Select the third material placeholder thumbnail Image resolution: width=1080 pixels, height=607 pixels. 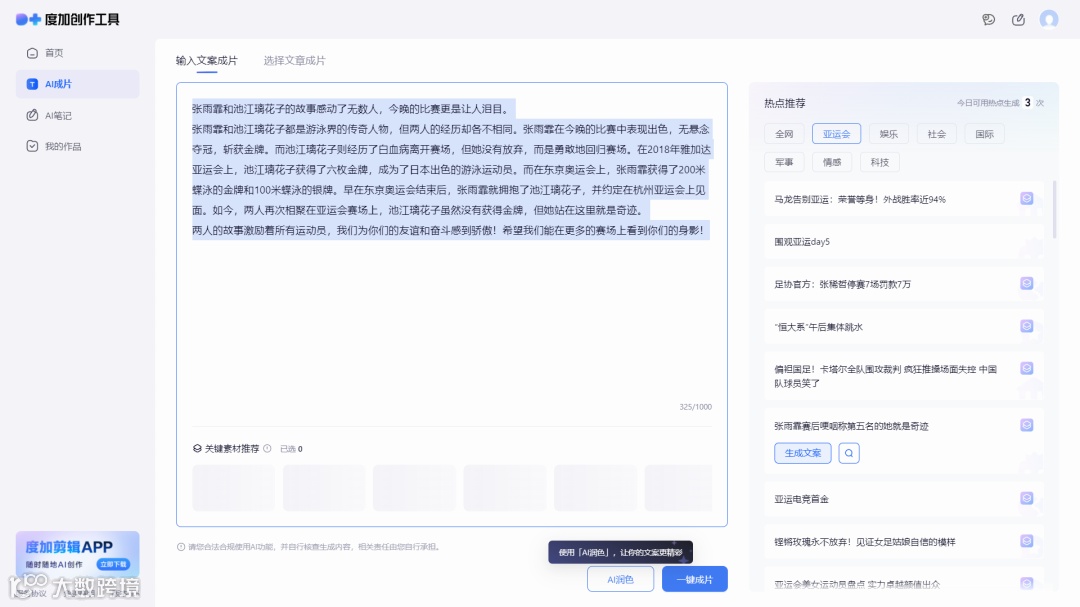pos(414,488)
